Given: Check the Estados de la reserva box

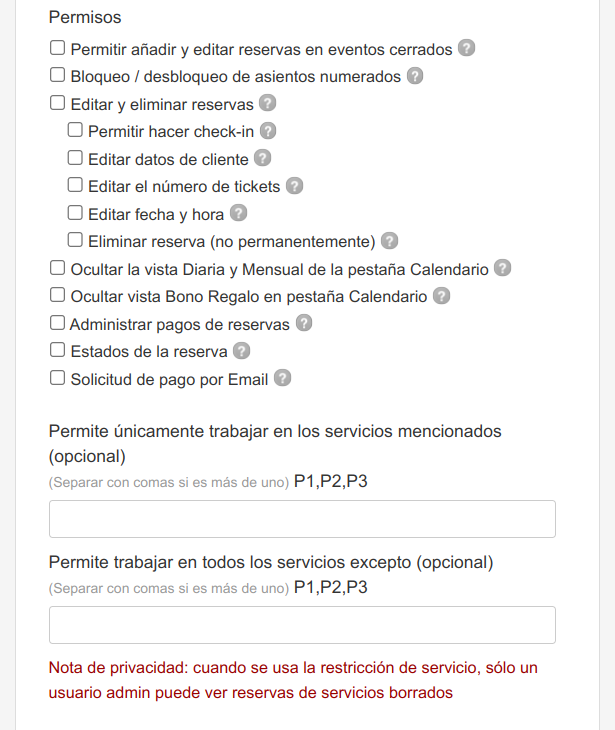Looking at the screenshot, I should 57,350.
